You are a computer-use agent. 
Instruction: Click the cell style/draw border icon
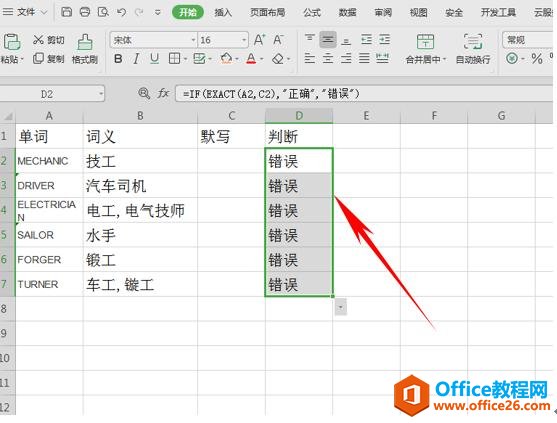pos(199,59)
